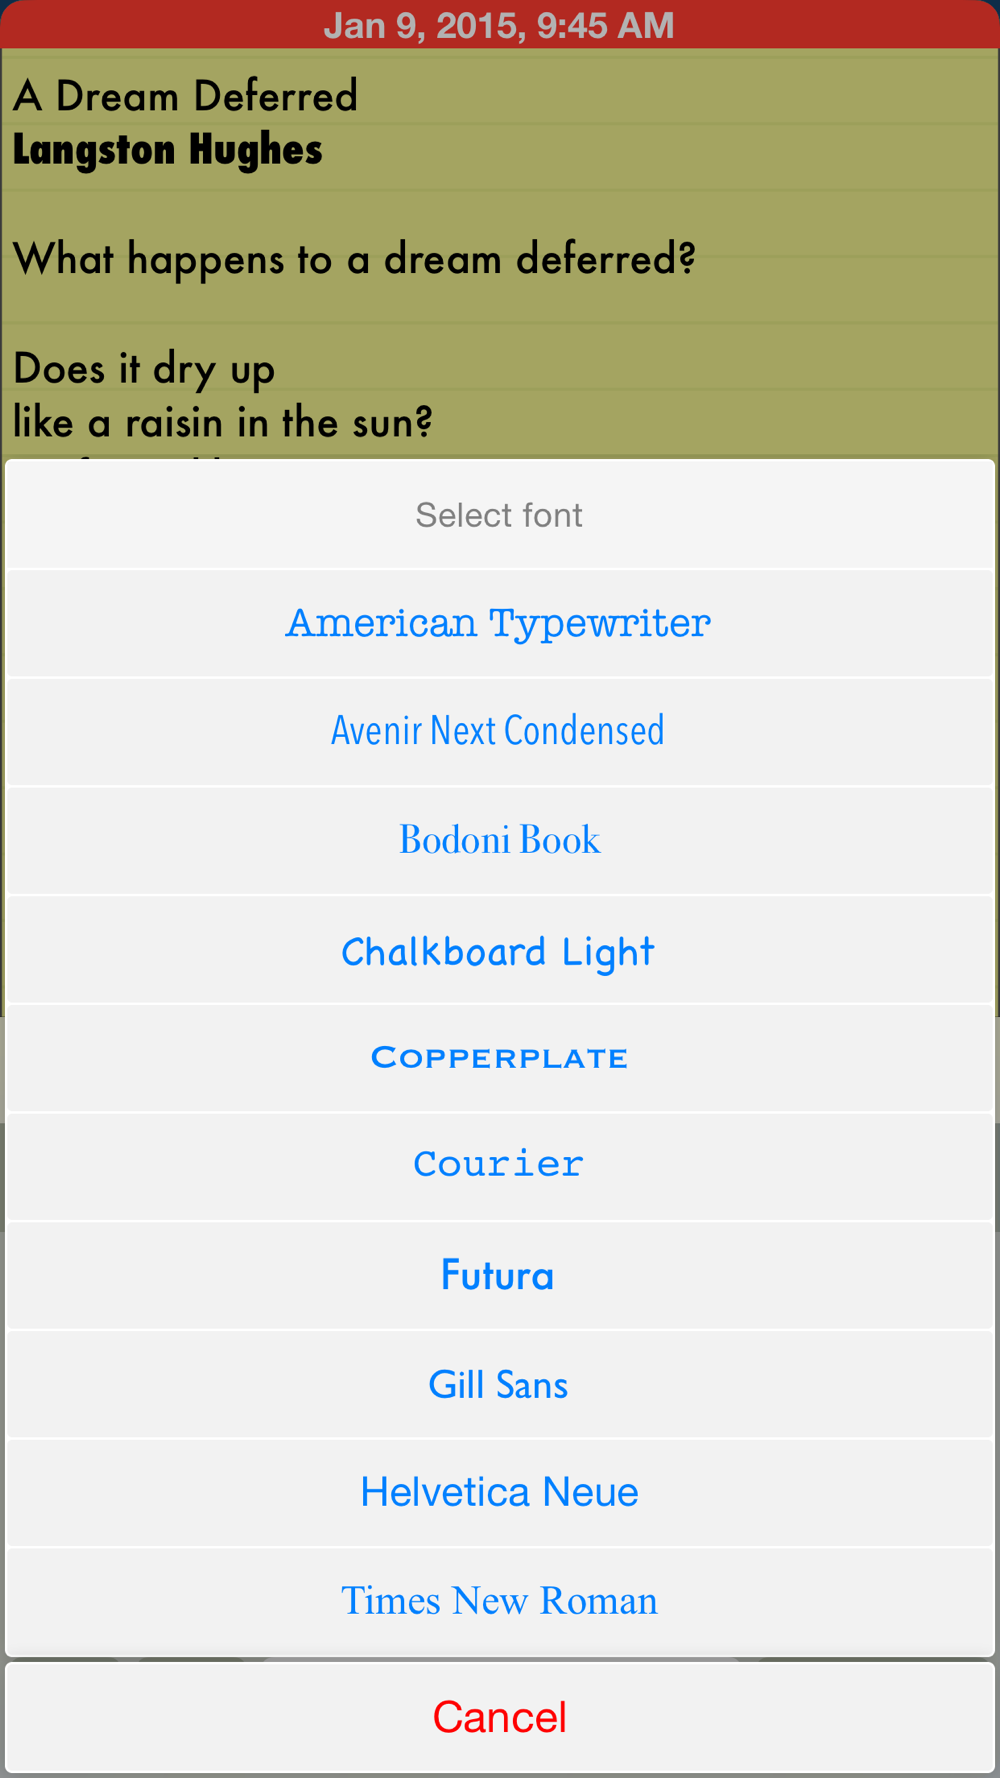Tap the bold 'Langston Hughes' line
The width and height of the screenshot is (1000, 1778).
(167, 150)
